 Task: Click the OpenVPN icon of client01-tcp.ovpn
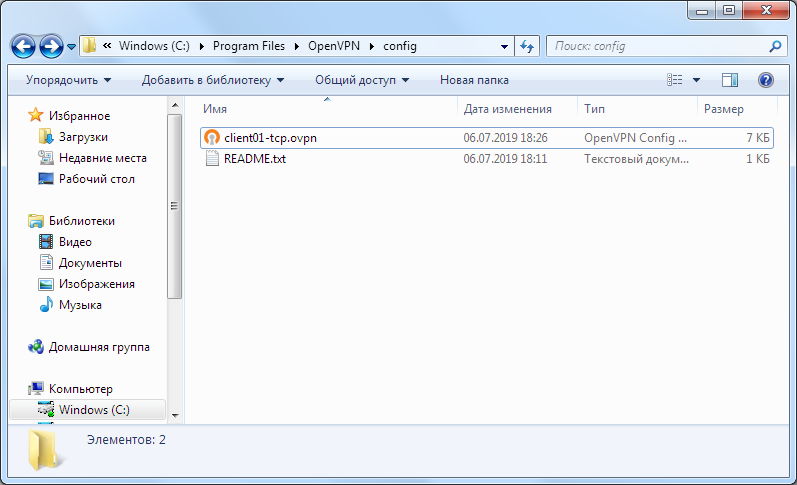(x=211, y=138)
